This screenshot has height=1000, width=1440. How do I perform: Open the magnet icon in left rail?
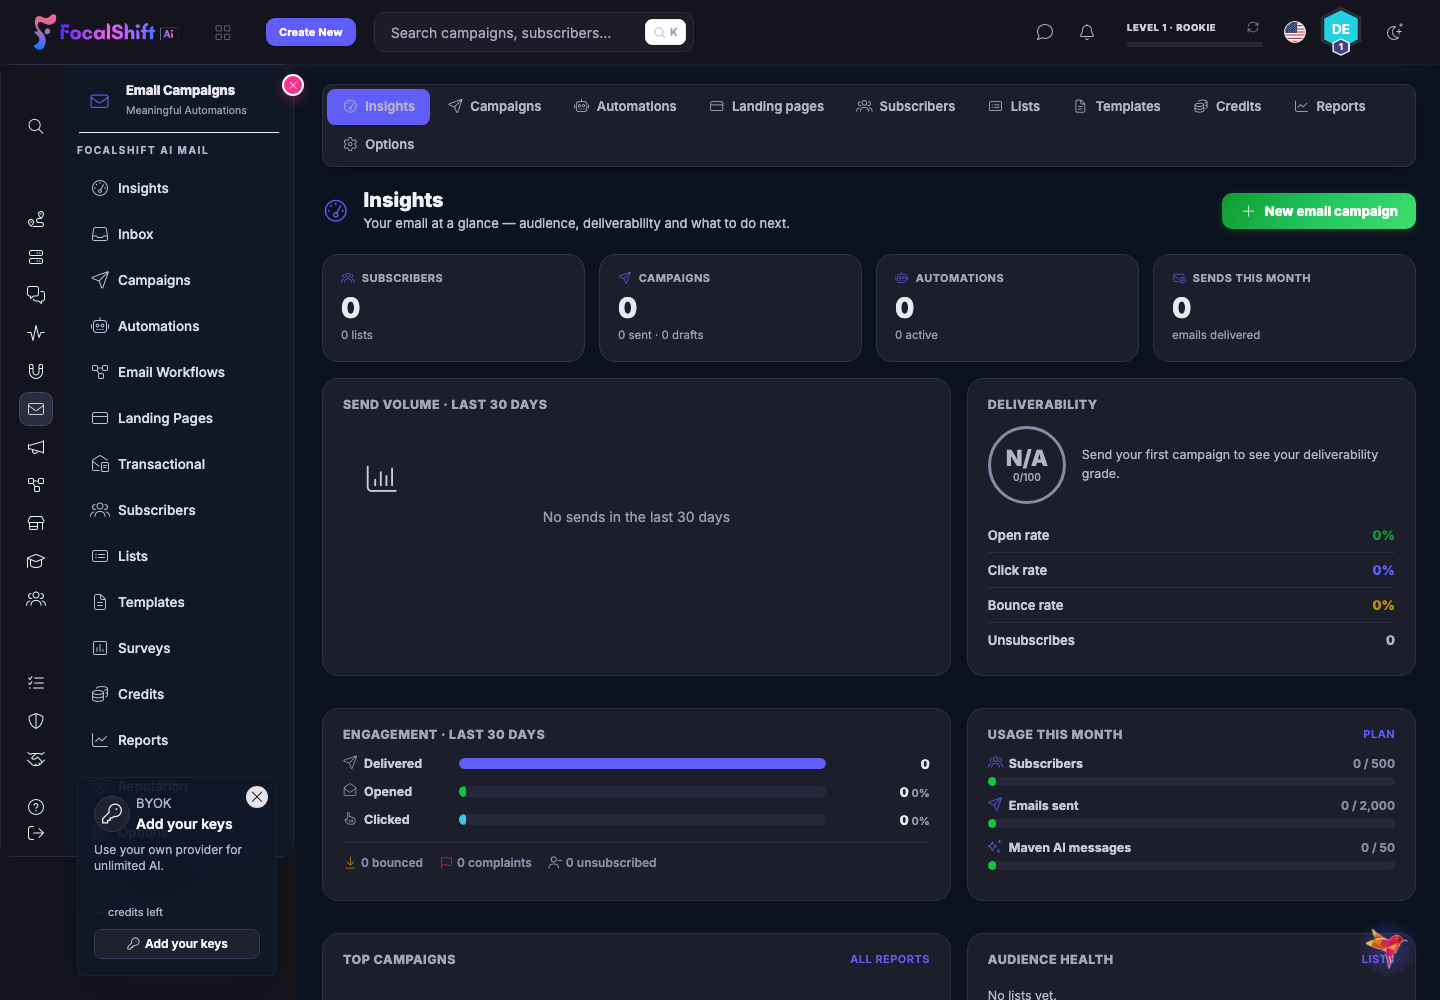point(36,371)
